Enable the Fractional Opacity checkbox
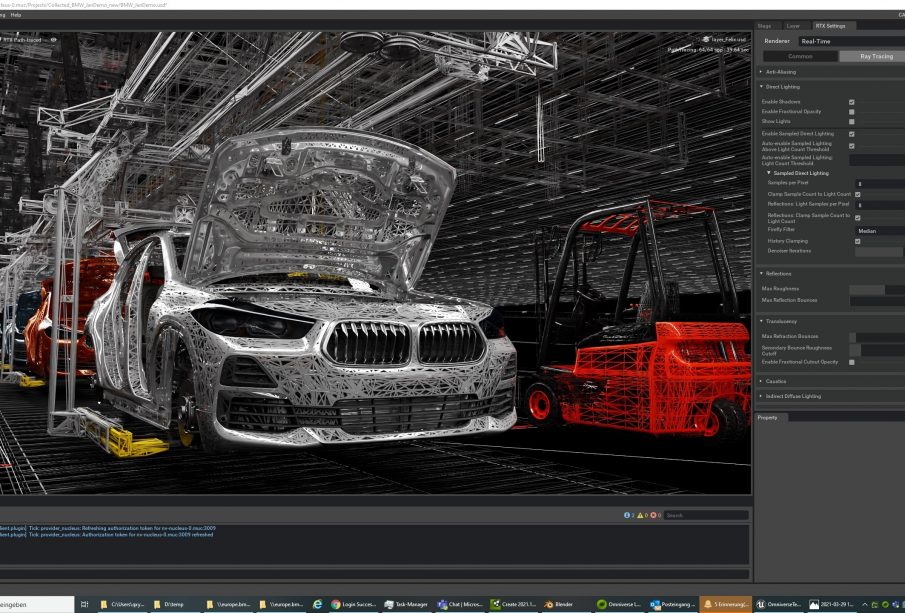The width and height of the screenshot is (905, 613). 851,112
